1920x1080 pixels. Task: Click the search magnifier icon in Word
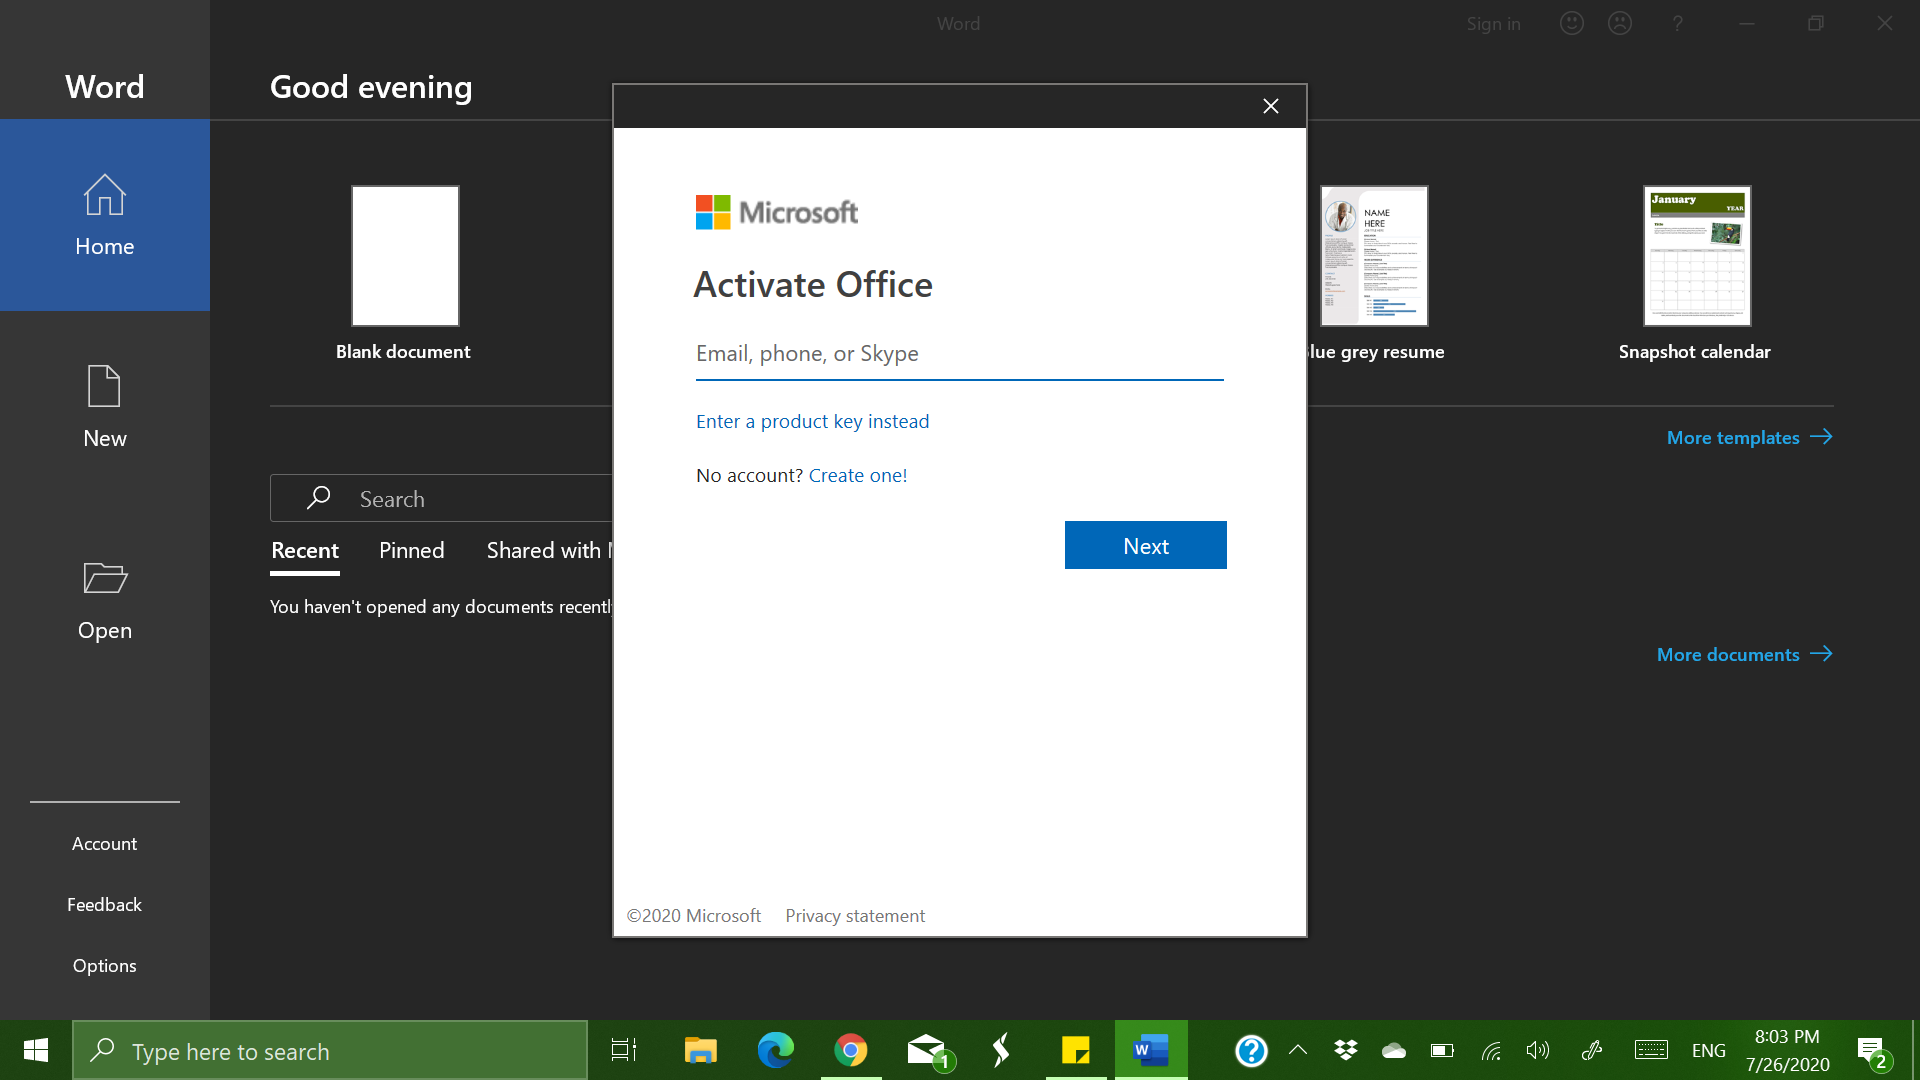[x=318, y=498]
